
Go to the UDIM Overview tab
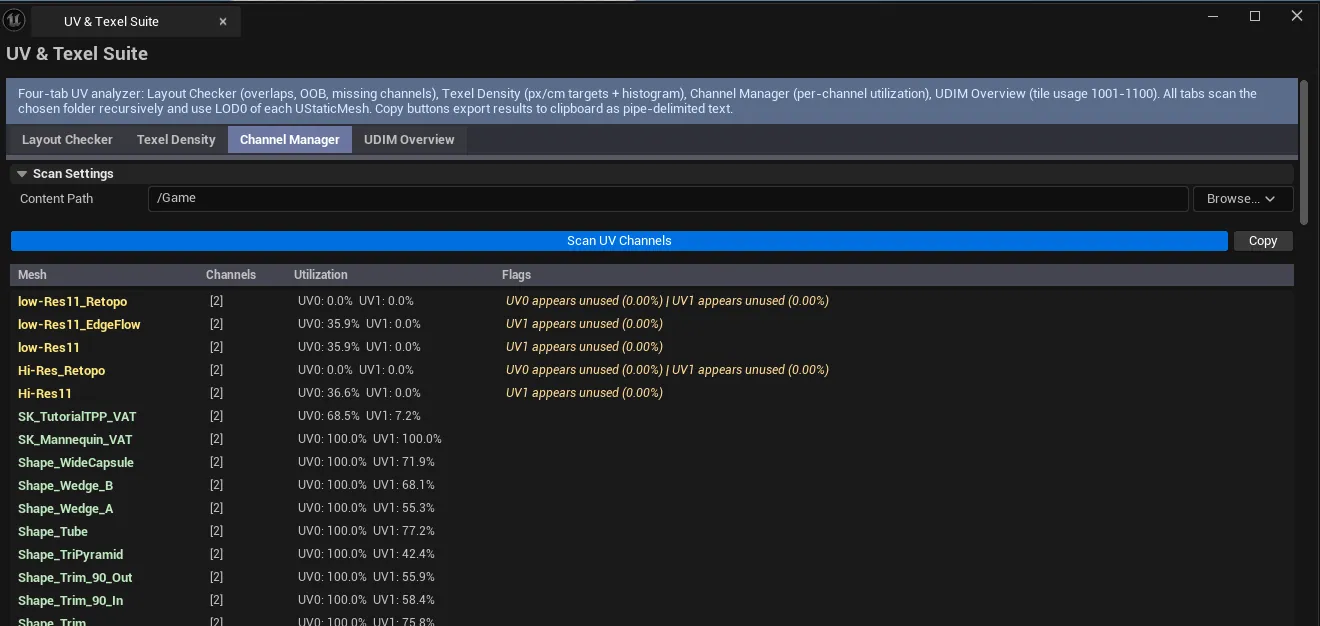click(x=409, y=140)
